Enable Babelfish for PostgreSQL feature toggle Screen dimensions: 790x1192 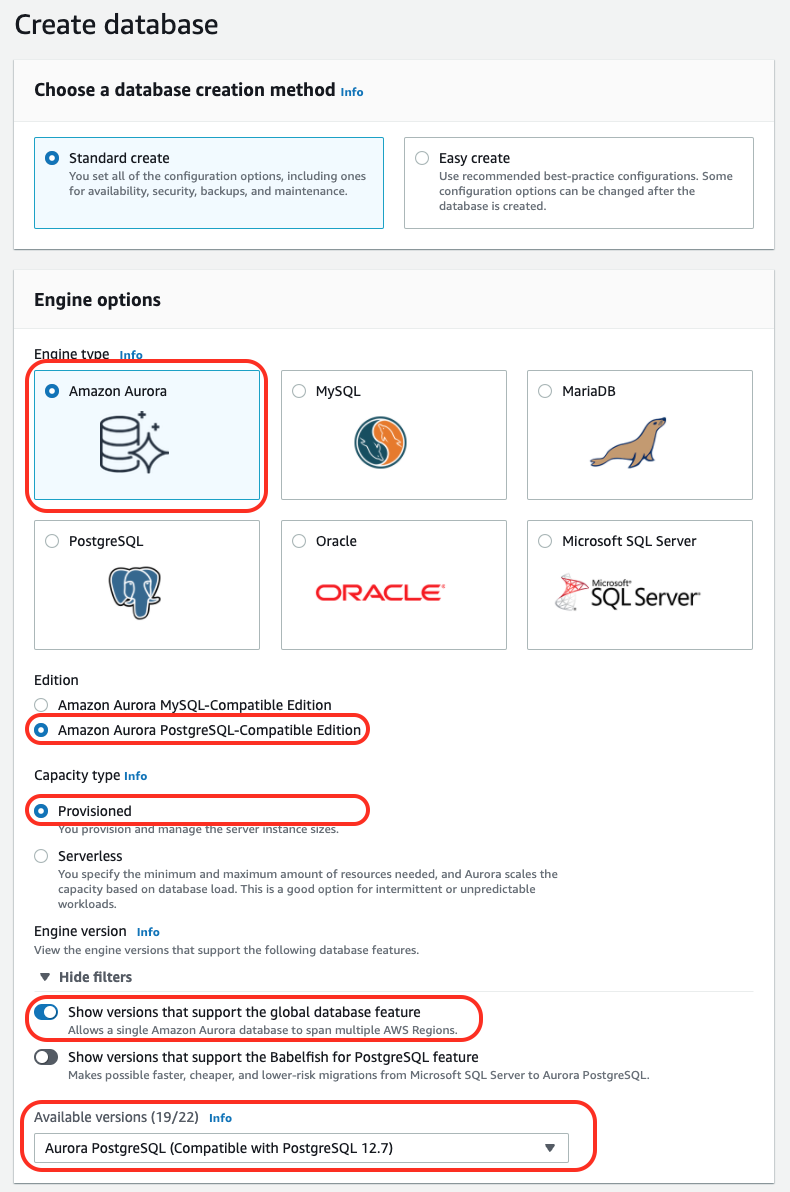coord(46,1057)
